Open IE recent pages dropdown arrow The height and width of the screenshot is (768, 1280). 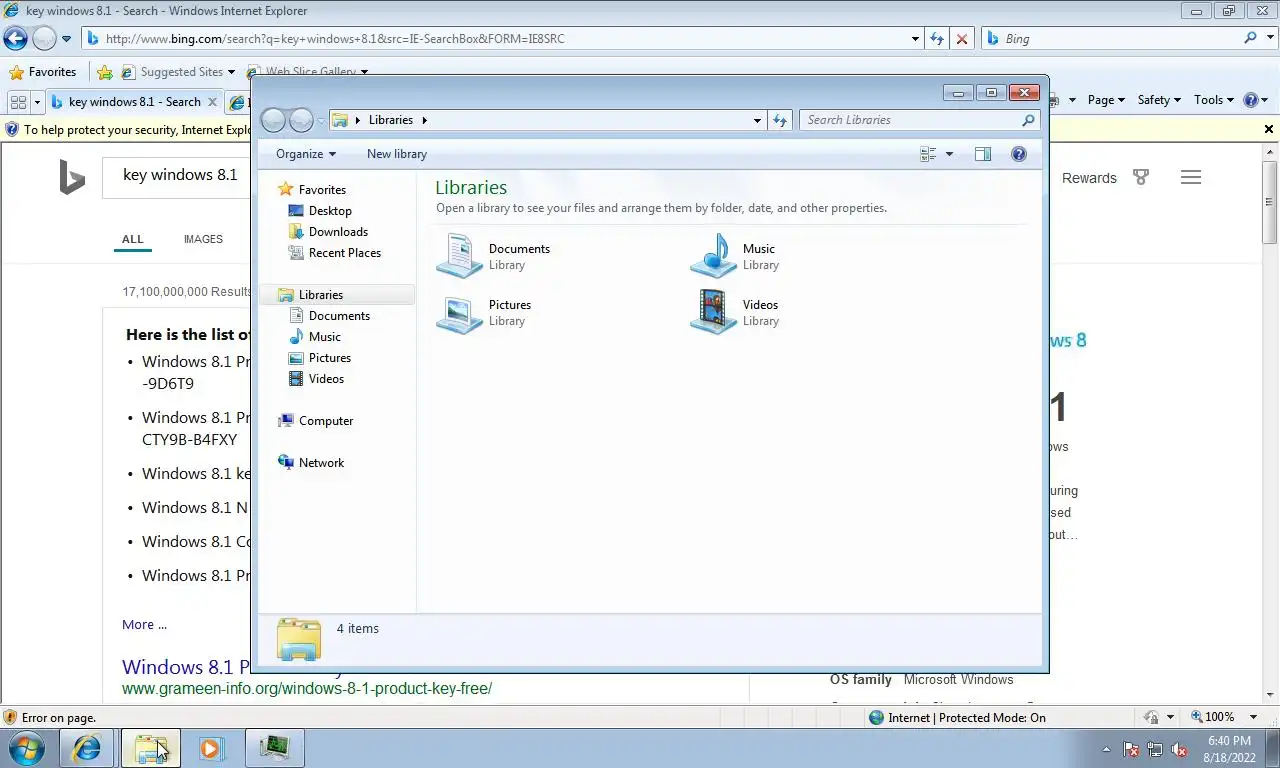click(67, 39)
